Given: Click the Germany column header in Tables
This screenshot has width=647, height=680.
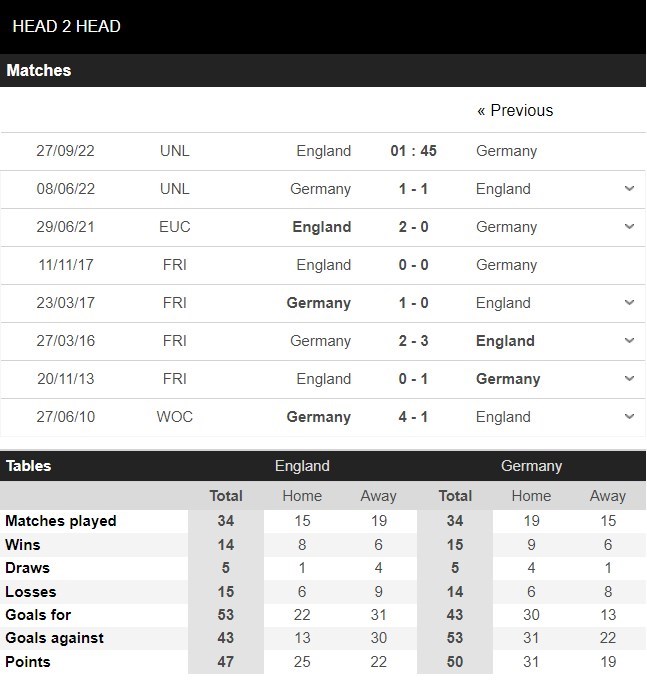Looking at the screenshot, I should pos(531,466).
